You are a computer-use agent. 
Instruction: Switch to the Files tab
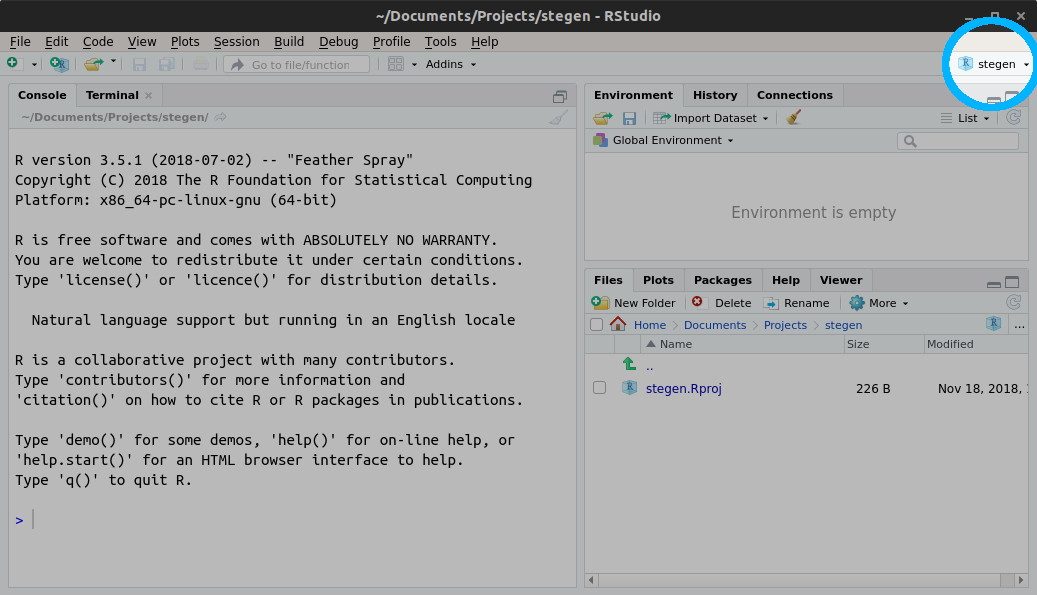608,280
